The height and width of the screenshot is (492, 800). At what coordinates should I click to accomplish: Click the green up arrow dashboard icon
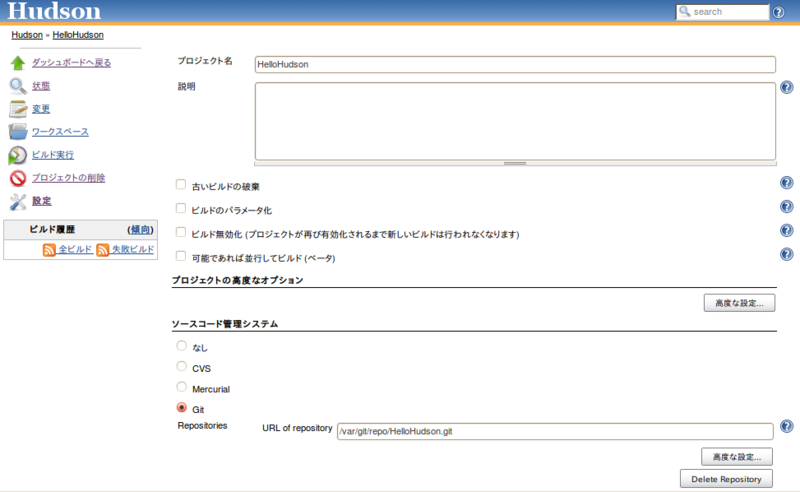[x=18, y=63]
